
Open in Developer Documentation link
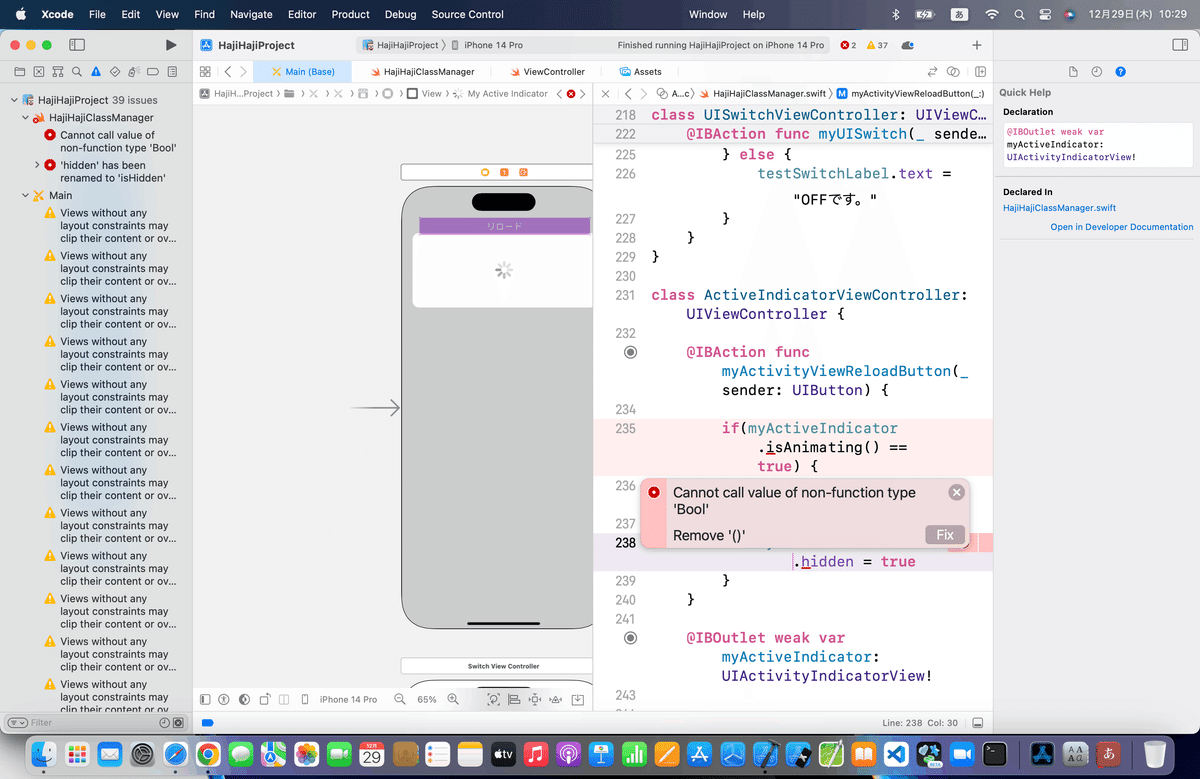pos(1121,227)
